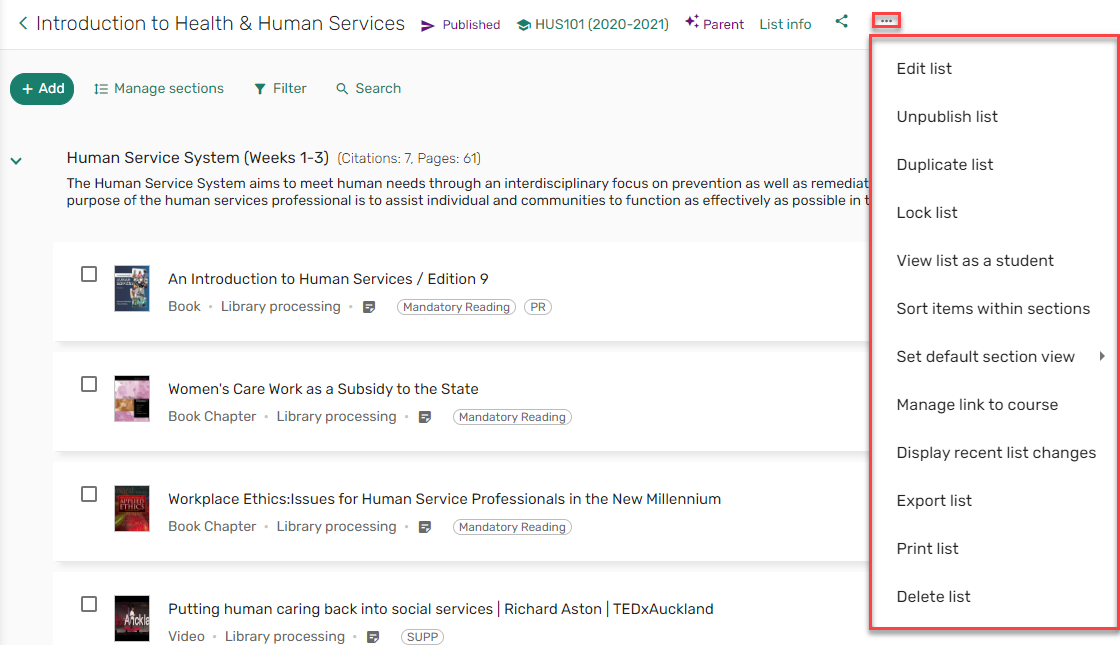
Task: Click the SUPP tag on the video item
Action: click(x=422, y=637)
